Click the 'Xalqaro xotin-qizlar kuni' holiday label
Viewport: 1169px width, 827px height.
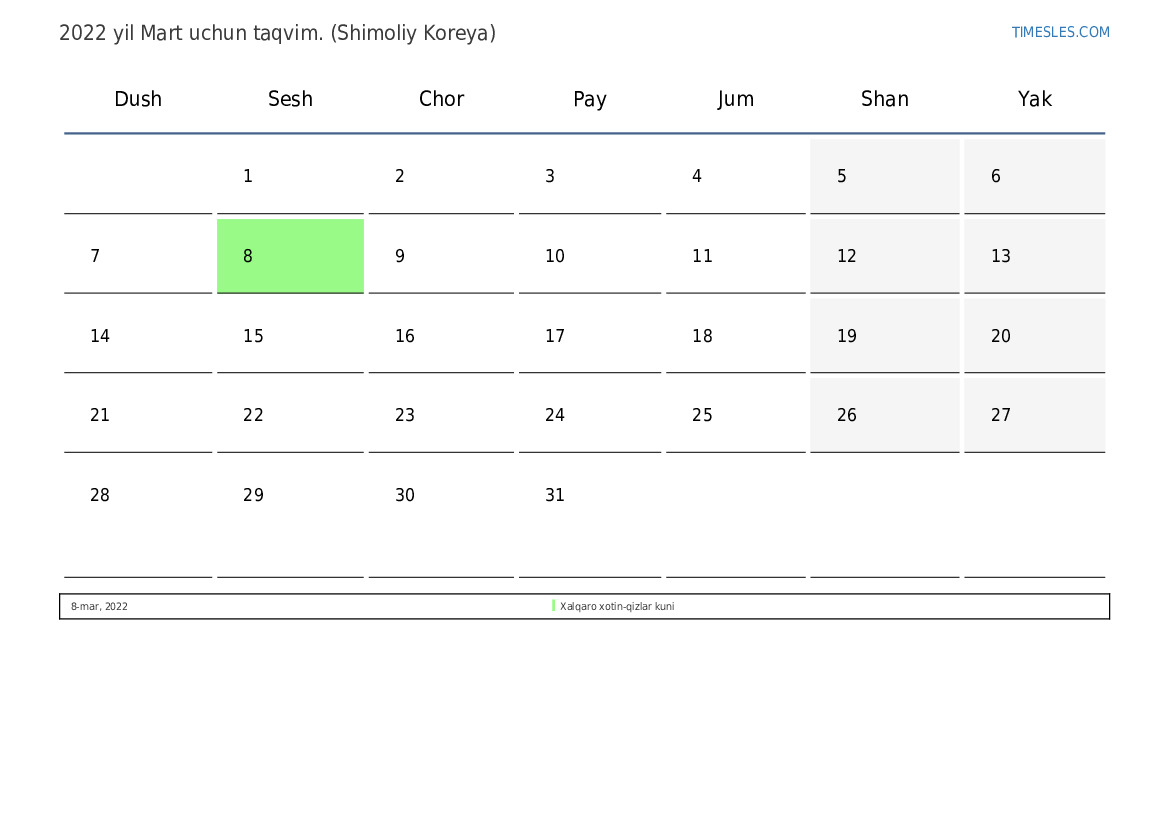[x=617, y=606]
